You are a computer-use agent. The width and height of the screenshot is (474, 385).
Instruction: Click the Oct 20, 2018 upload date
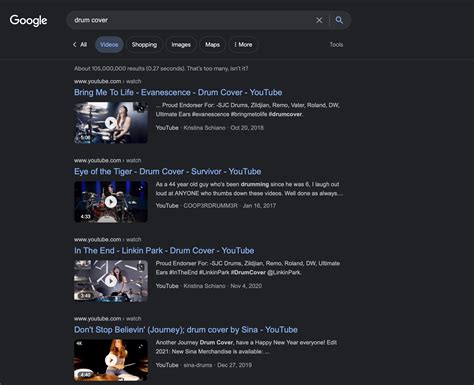[x=247, y=128]
